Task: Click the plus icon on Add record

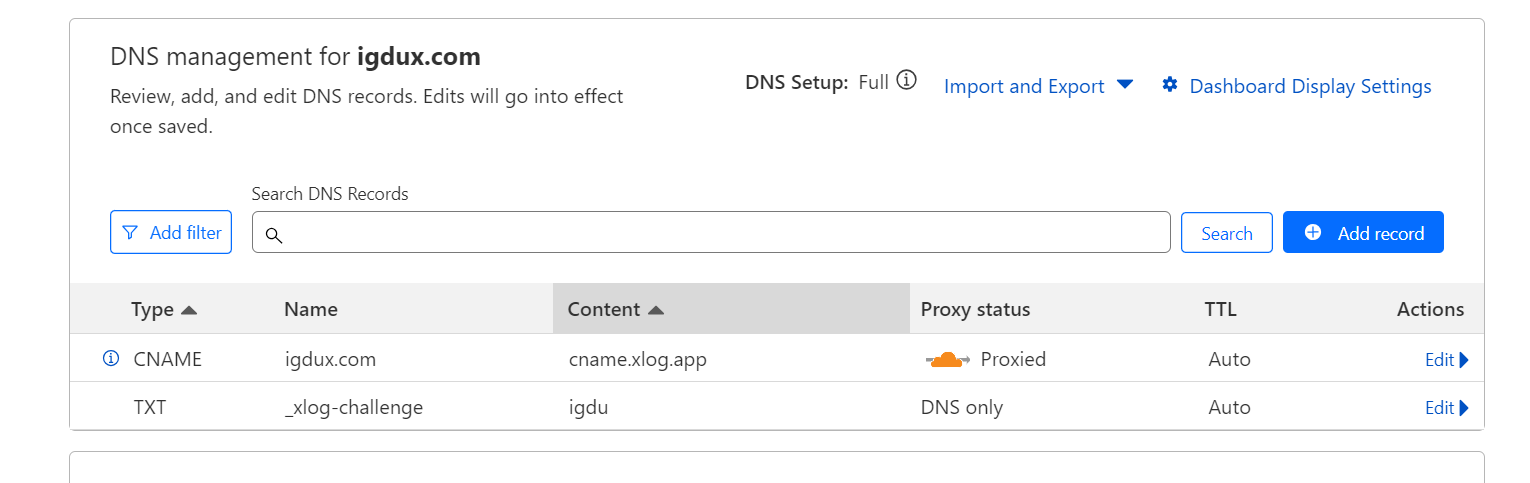Action: [x=1313, y=232]
